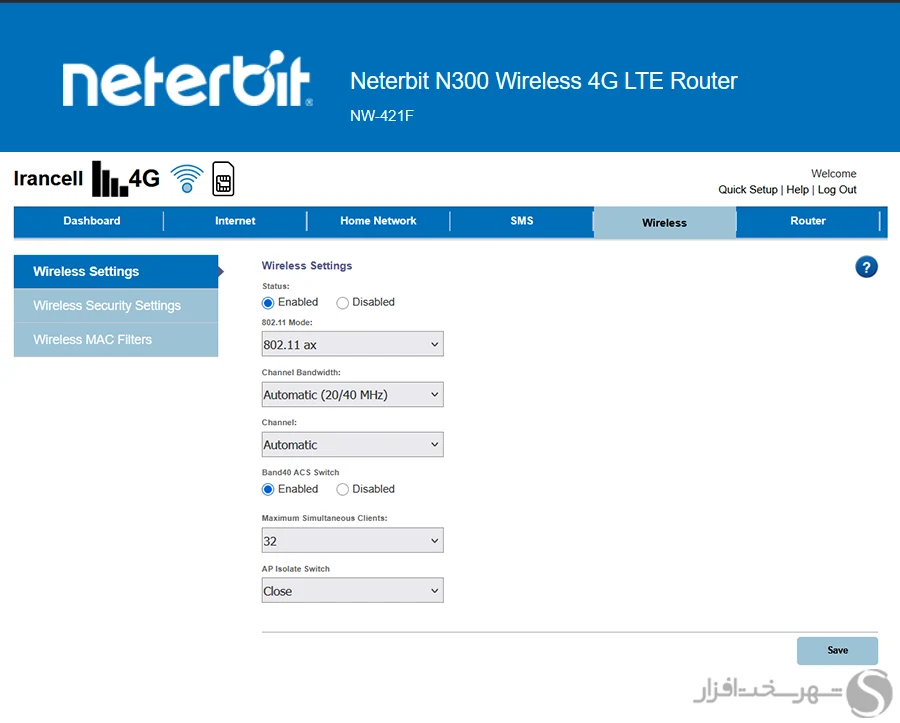The height and width of the screenshot is (723, 900).
Task: Click the Neterbit logo
Action: coord(187,79)
